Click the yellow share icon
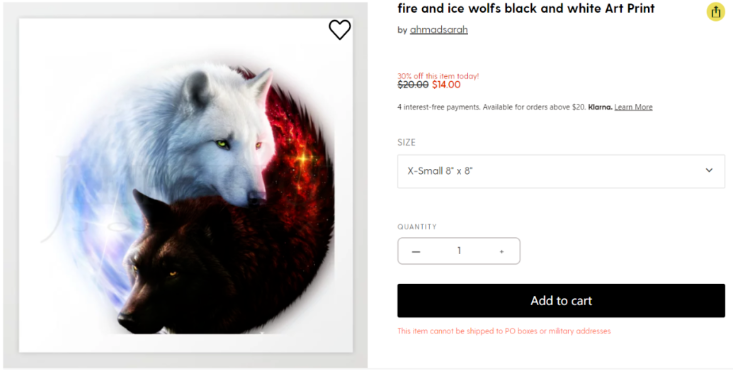The height and width of the screenshot is (372, 733). (x=716, y=12)
